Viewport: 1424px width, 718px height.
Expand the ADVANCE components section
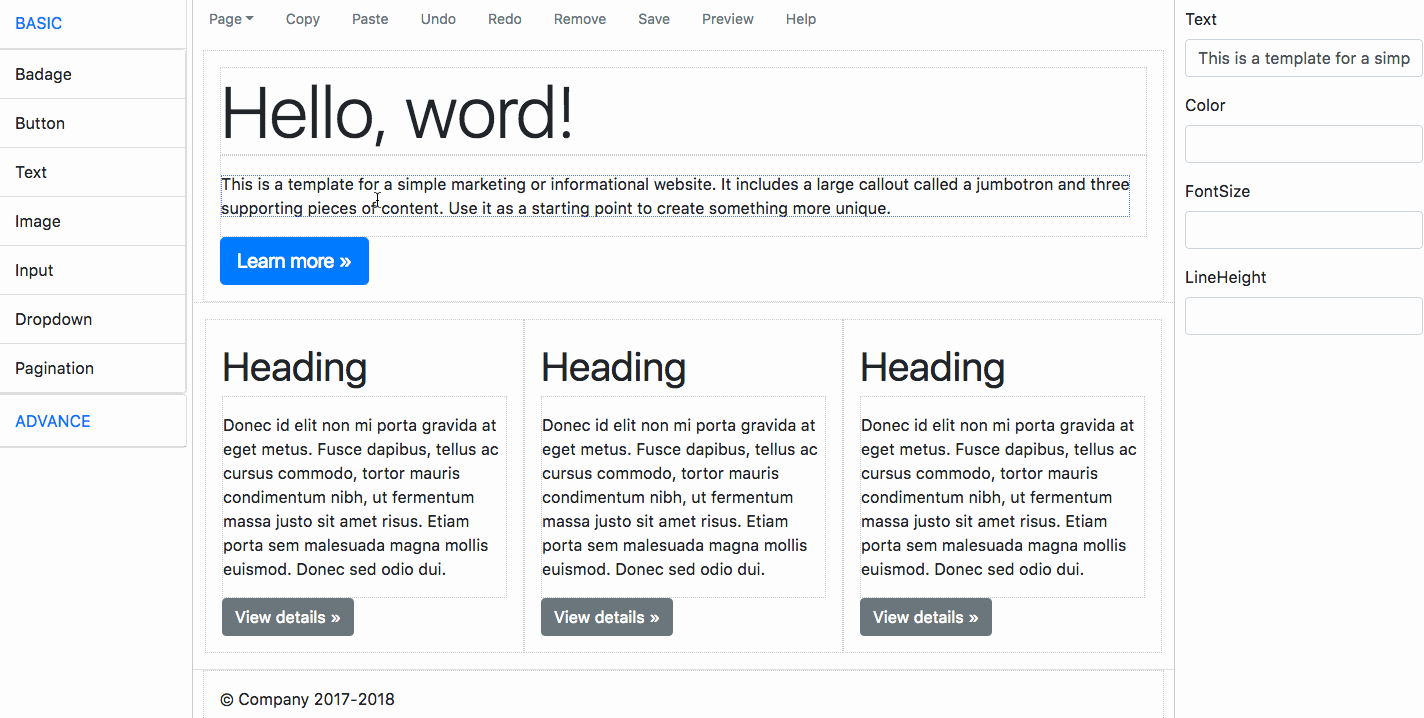(53, 421)
